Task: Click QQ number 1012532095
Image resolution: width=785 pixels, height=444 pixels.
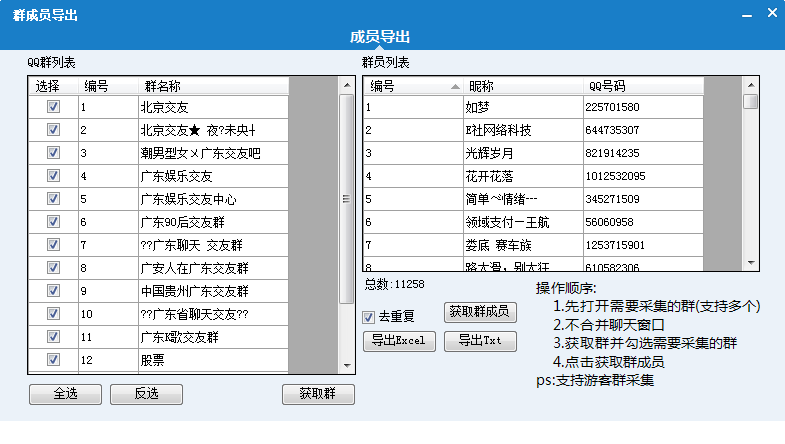Action: coord(615,176)
